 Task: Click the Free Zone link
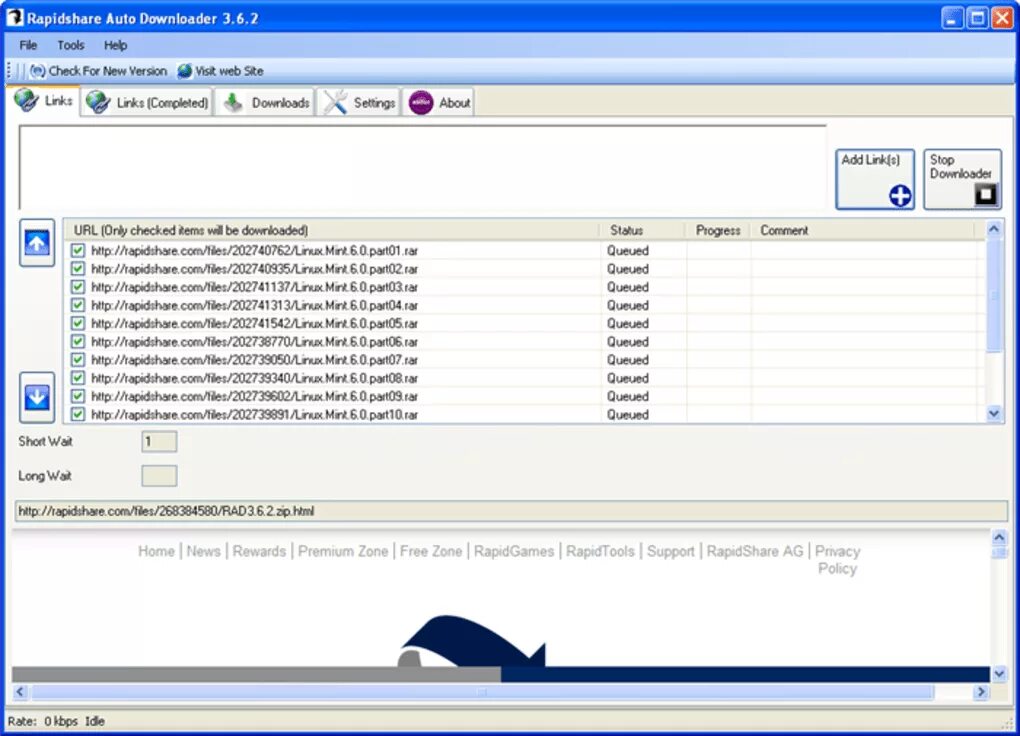click(x=431, y=551)
